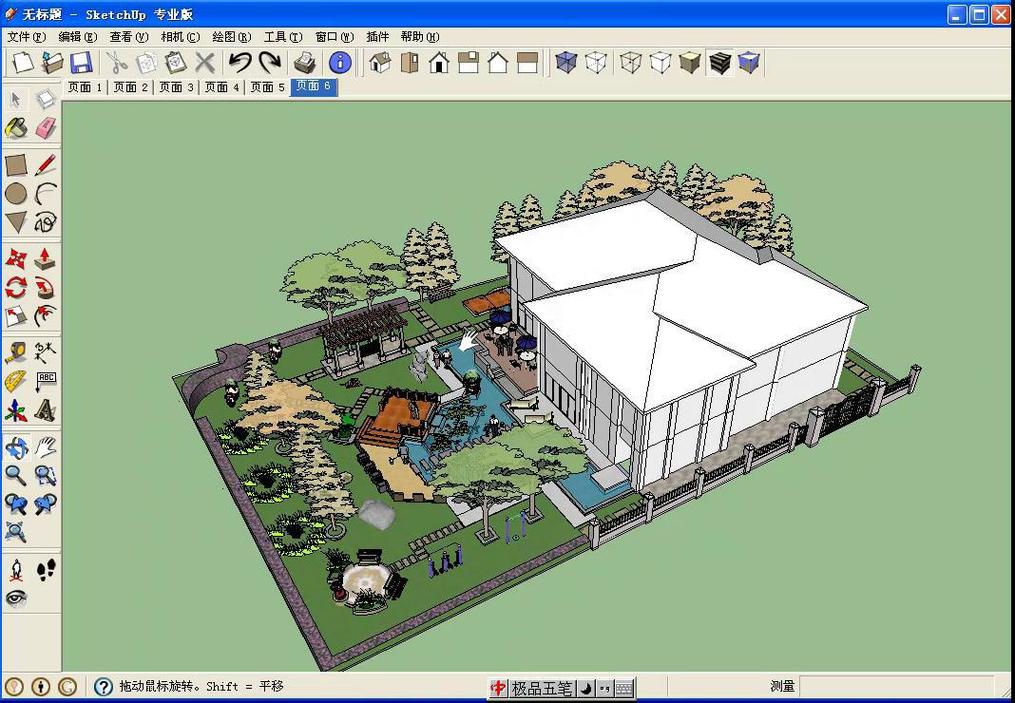
Task: Activate the Orbit tool
Action: click(x=16, y=447)
